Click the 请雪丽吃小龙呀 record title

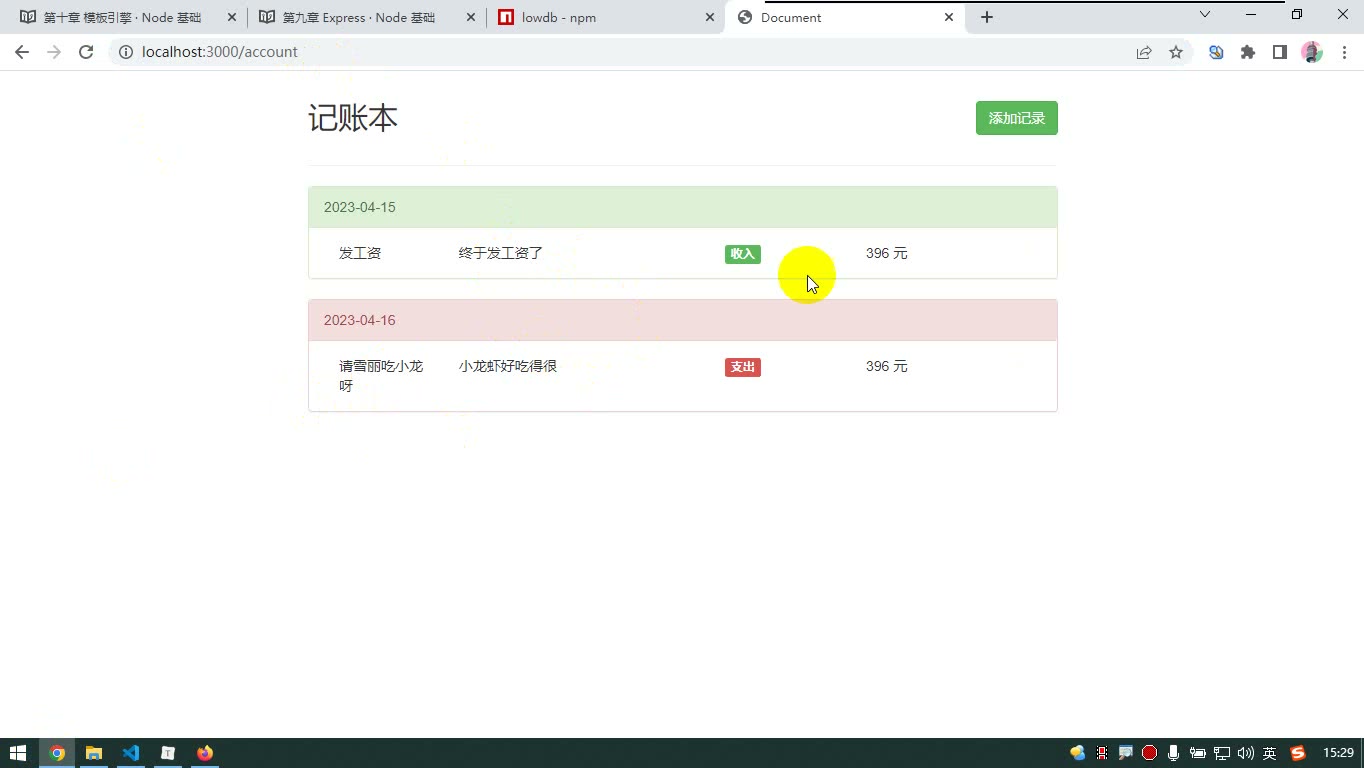tap(381, 376)
